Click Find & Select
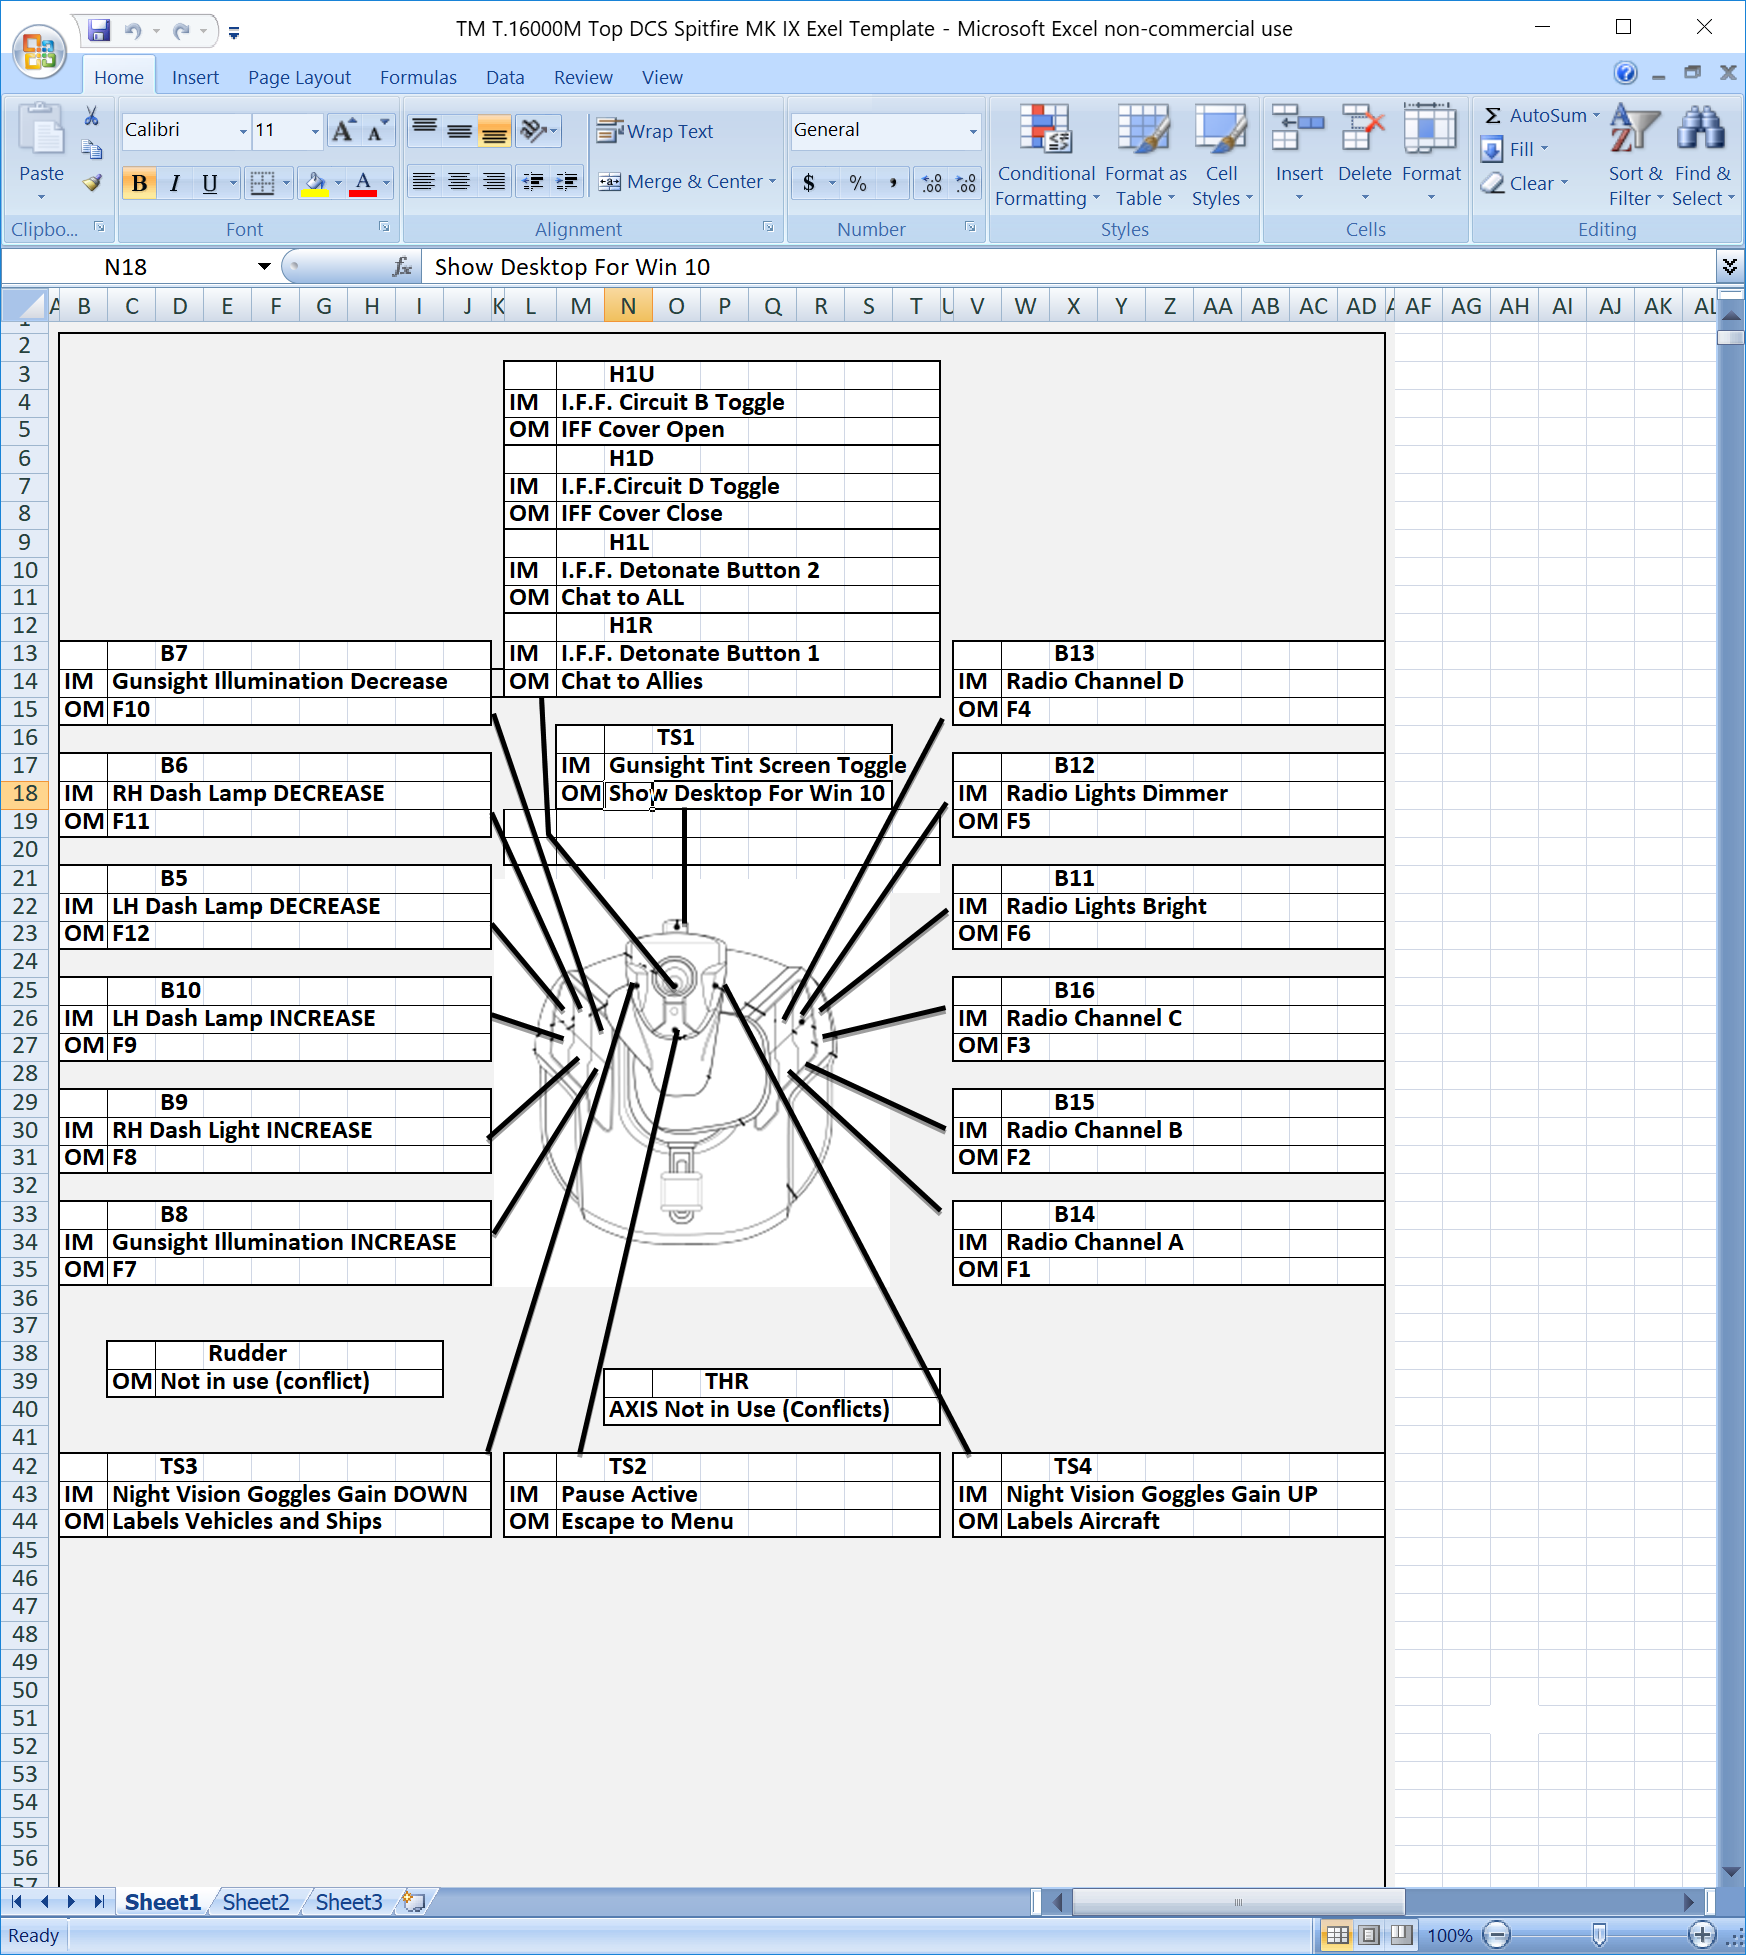 coord(1702,157)
